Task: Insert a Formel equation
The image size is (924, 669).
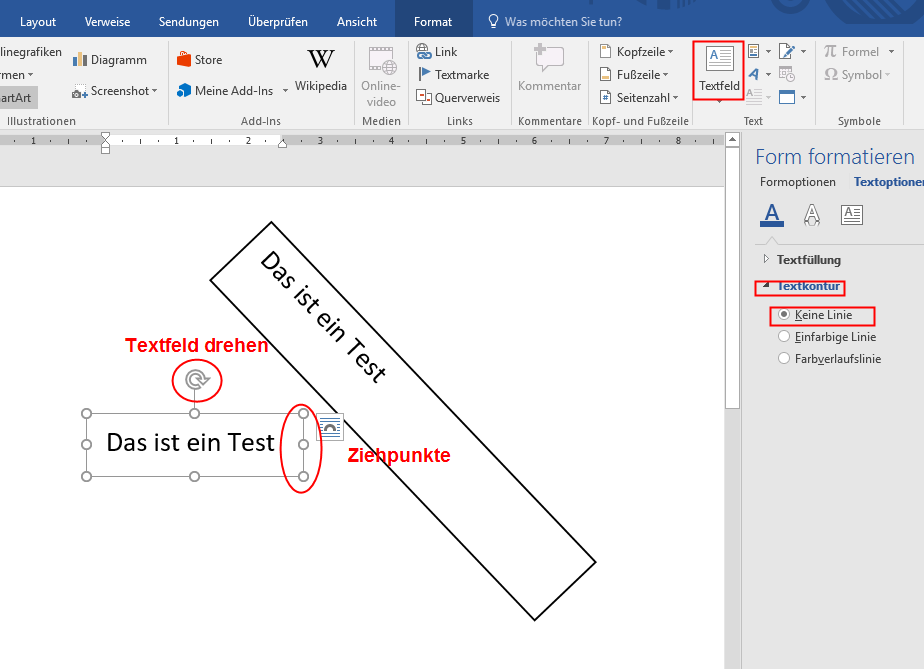Action: (x=862, y=51)
